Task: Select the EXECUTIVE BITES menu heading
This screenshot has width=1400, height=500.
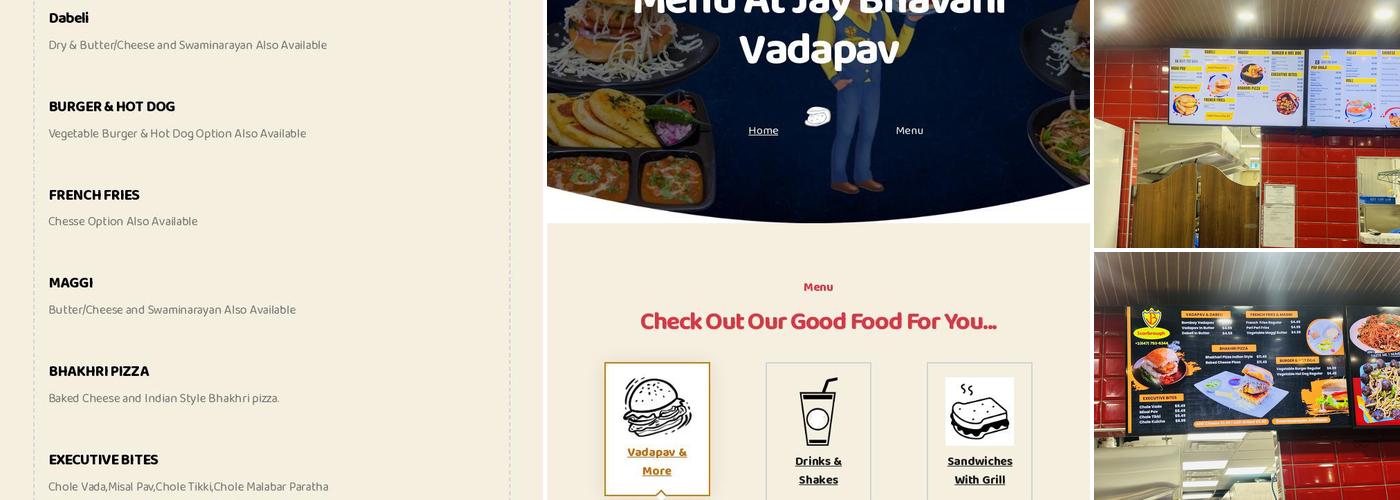Action: (103, 460)
